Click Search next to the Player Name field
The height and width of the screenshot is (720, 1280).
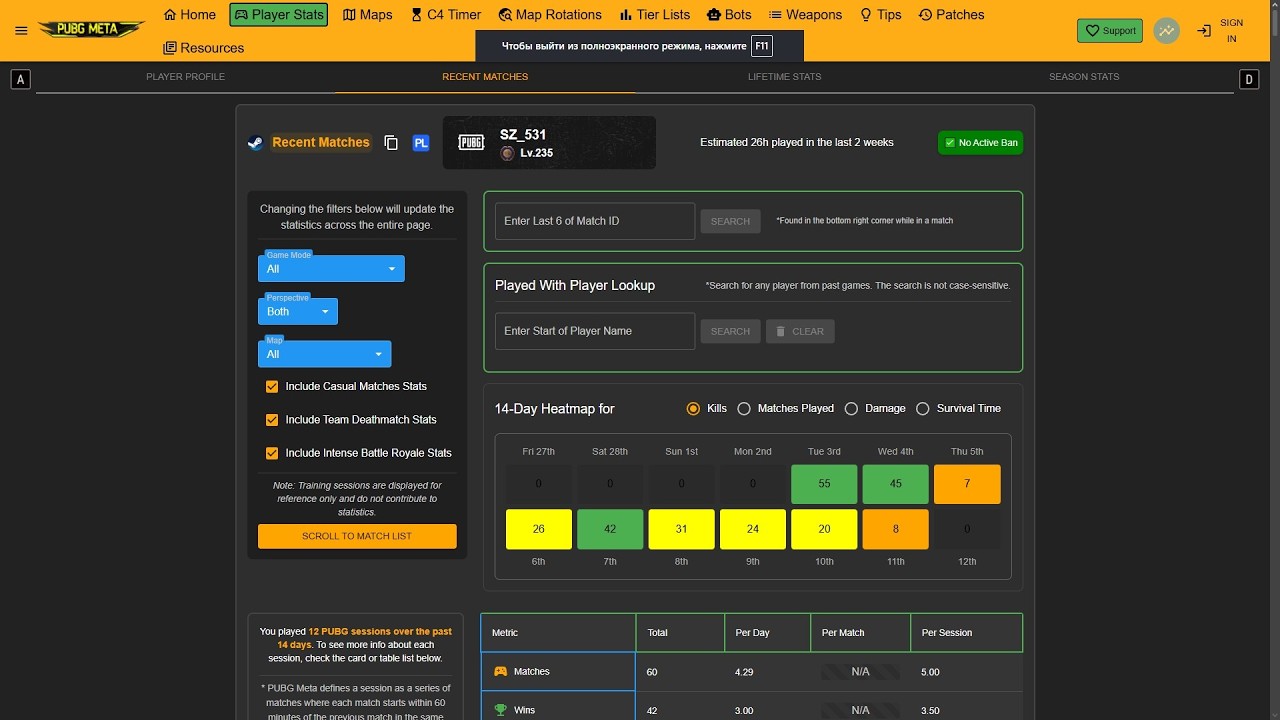click(x=730, y=331)
